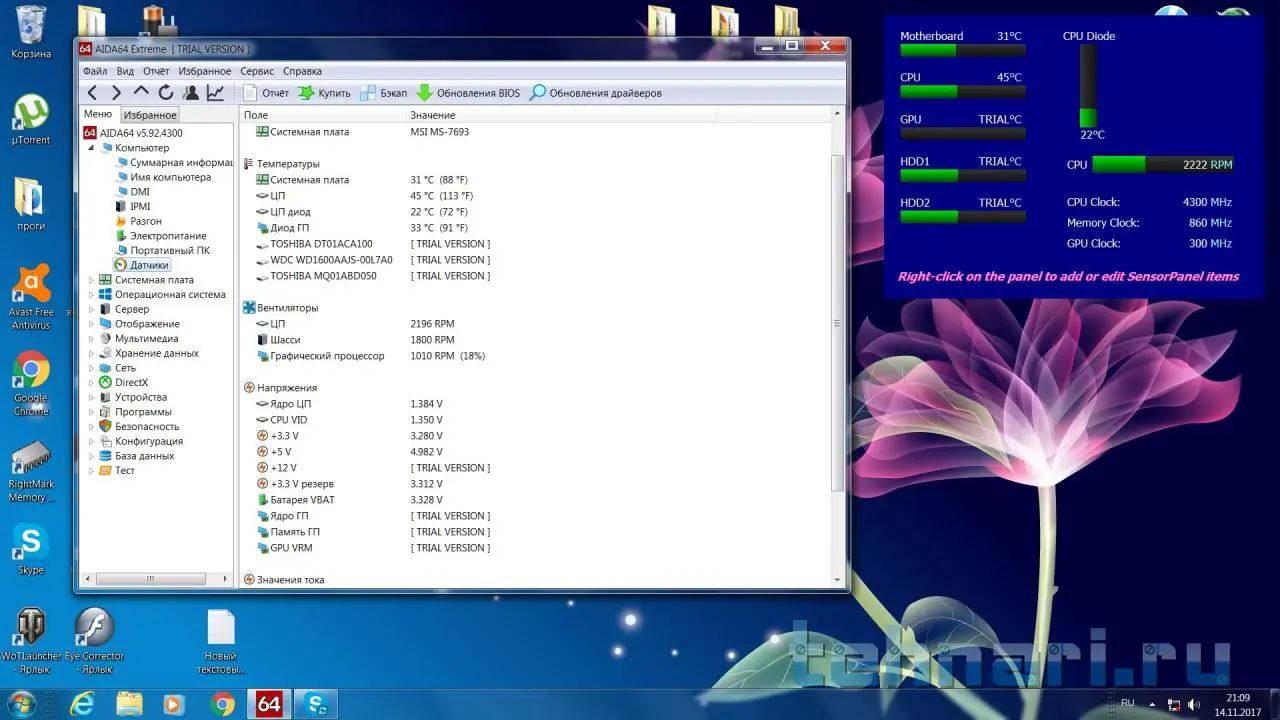
Task: Click the graph chart icon in toolbar
Action: point(215,93)
